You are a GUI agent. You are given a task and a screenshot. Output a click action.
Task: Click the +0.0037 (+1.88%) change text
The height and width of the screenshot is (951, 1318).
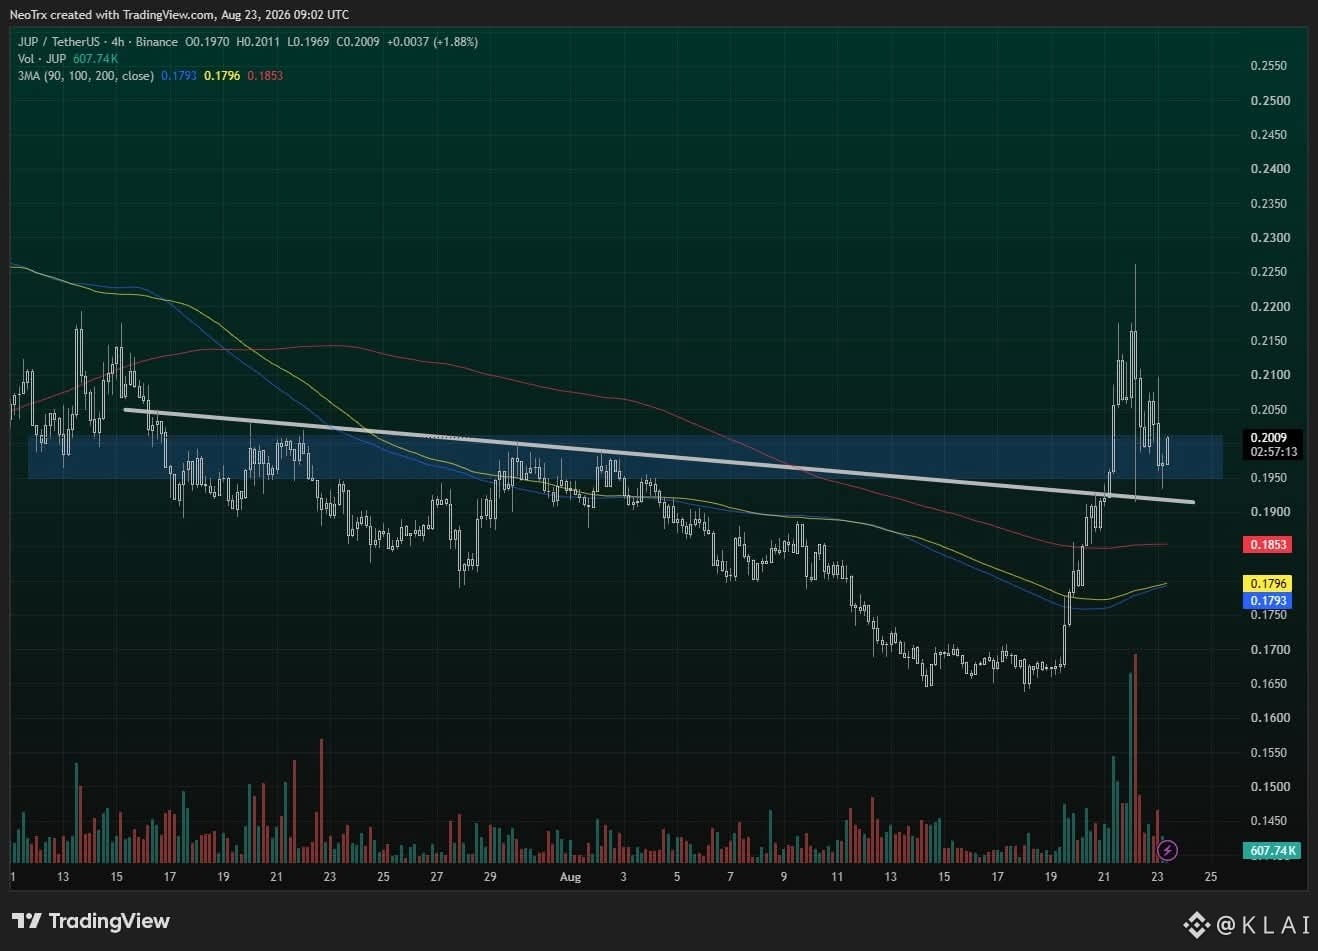click(432, 42)
